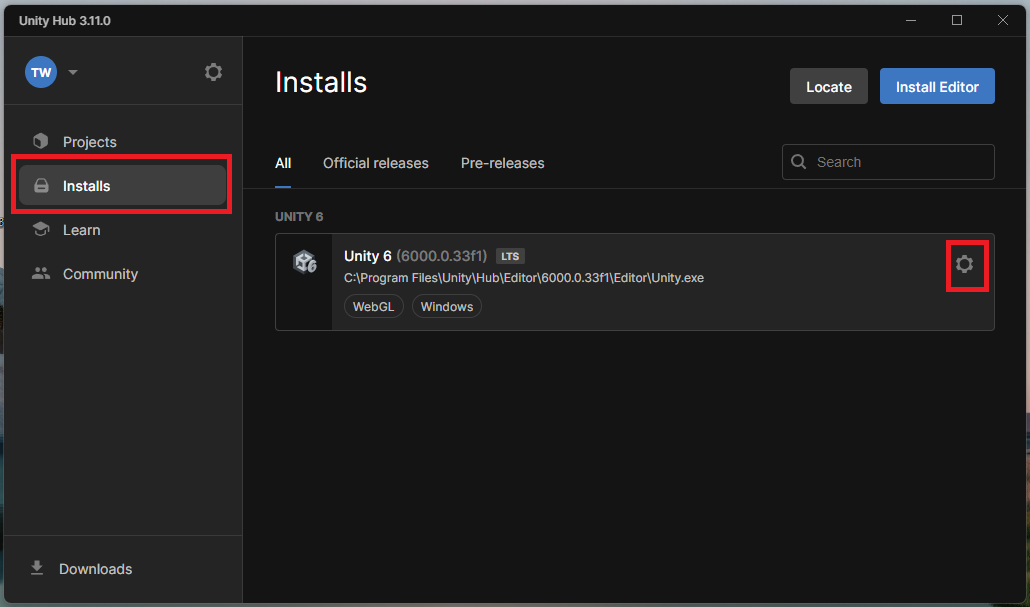1030x607 pixels.
Task: Switch to the Official releases tab
Action: pyautogui.click(x=375, y=163)
